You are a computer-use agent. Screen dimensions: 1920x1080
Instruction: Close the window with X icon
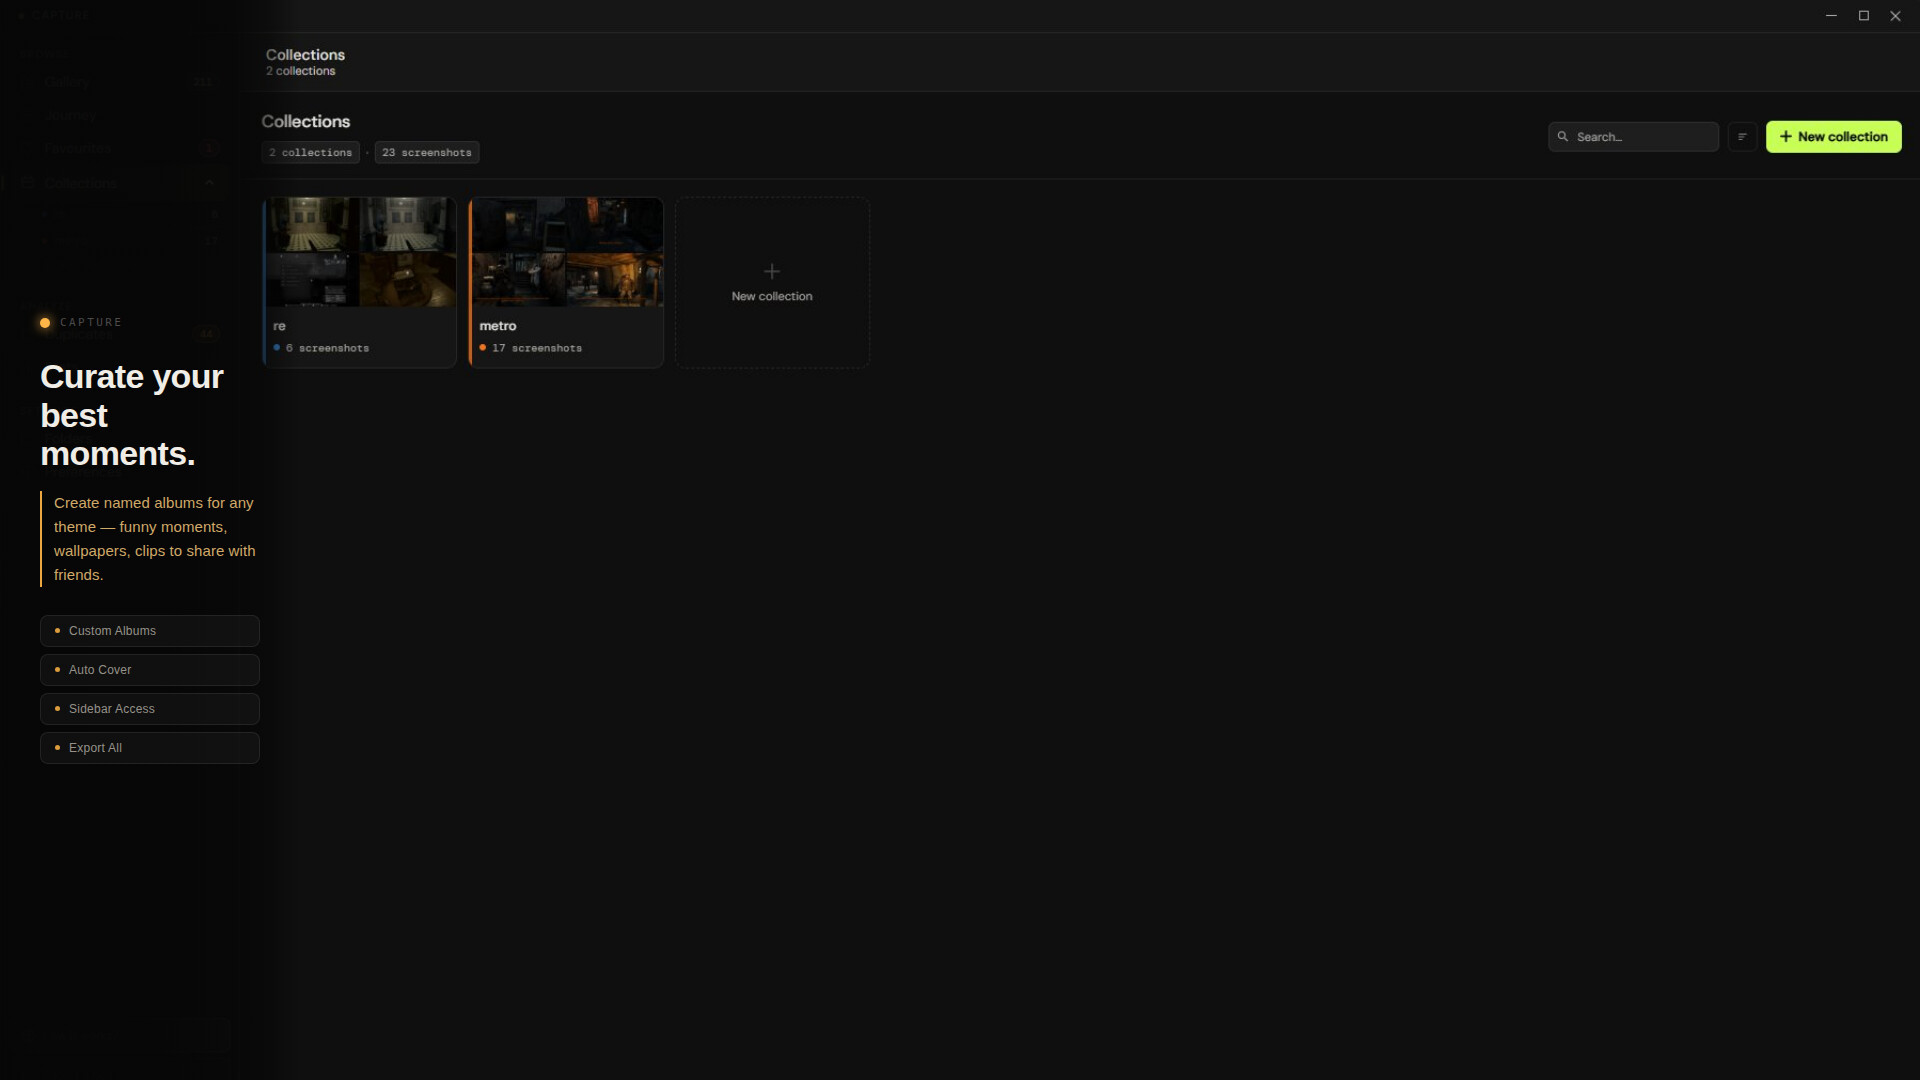pyautogui.click(x=1895, y=16)
